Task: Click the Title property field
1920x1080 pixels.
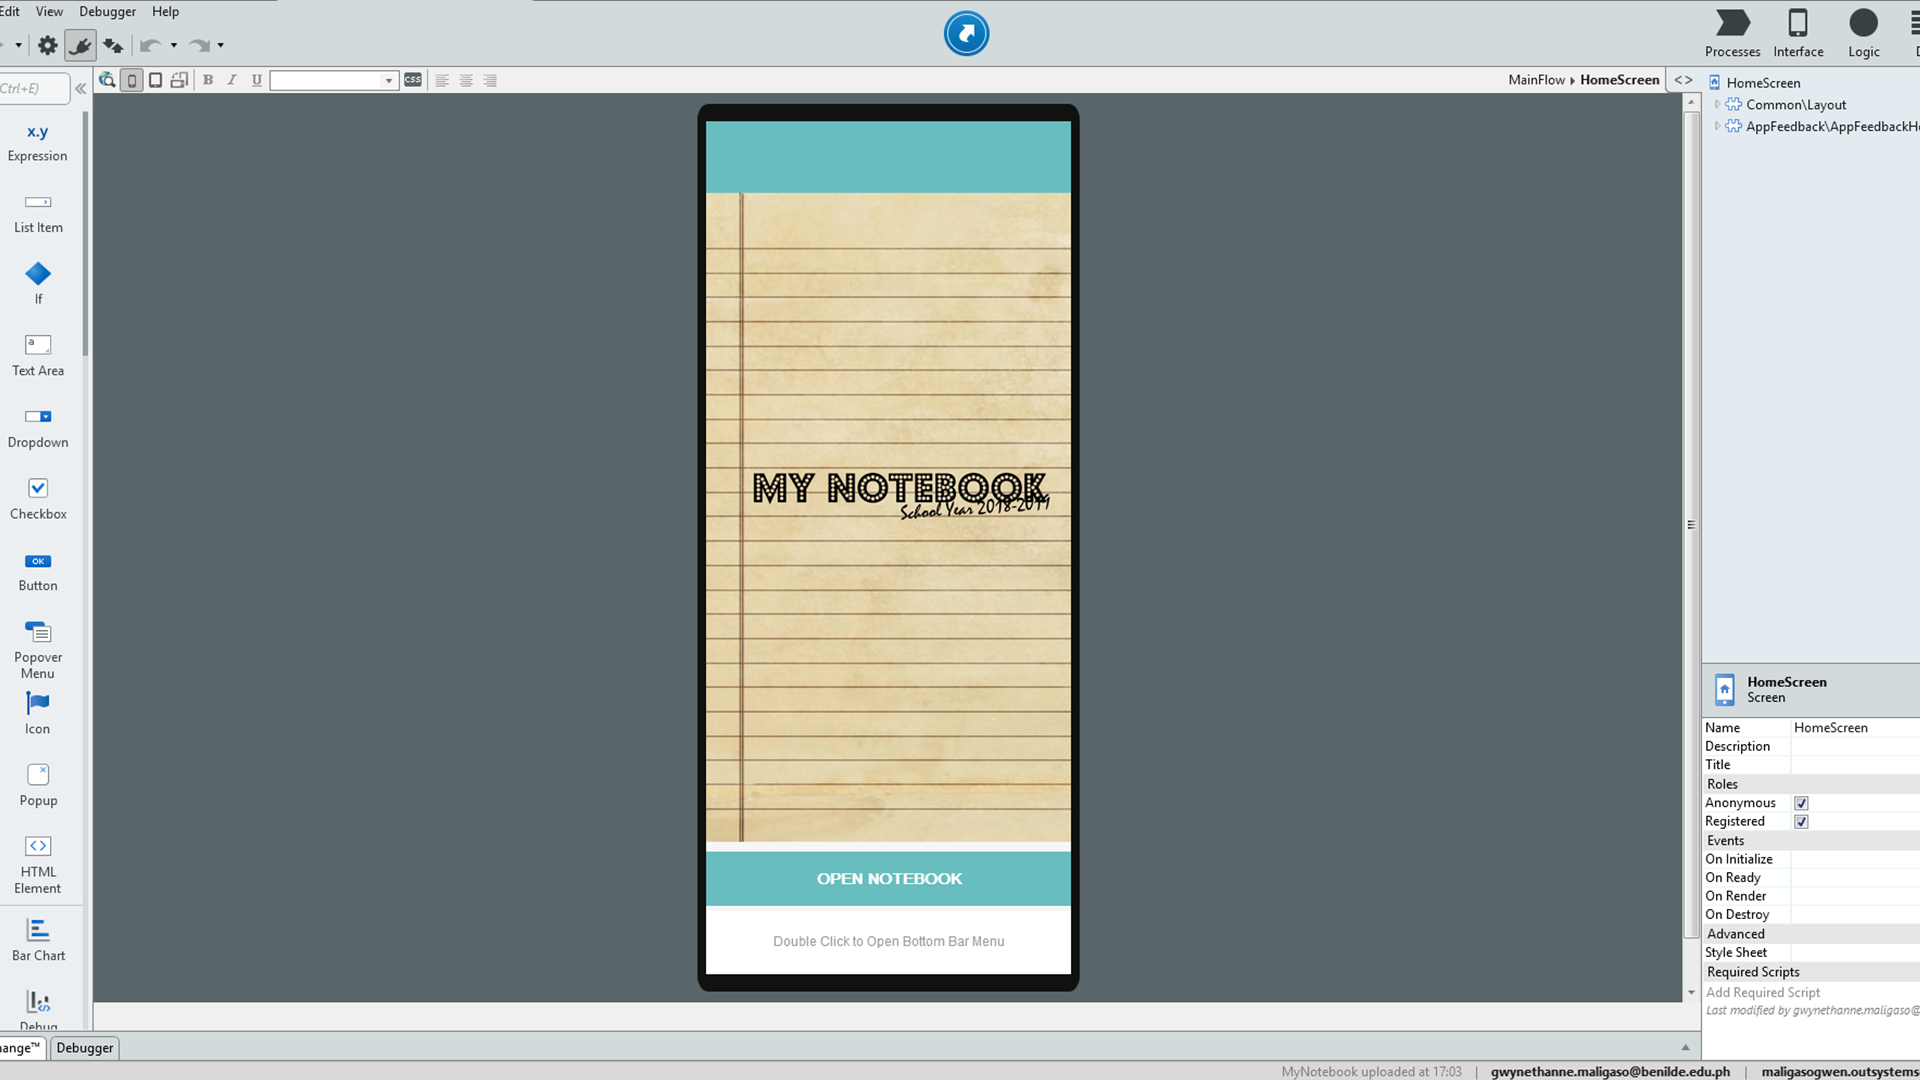Action: click(x=1855, y=765)
